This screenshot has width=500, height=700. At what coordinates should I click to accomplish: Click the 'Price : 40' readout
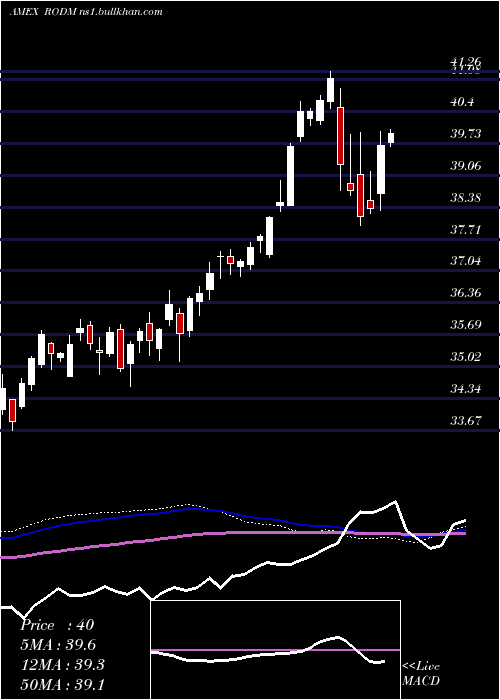coord(57,625)
